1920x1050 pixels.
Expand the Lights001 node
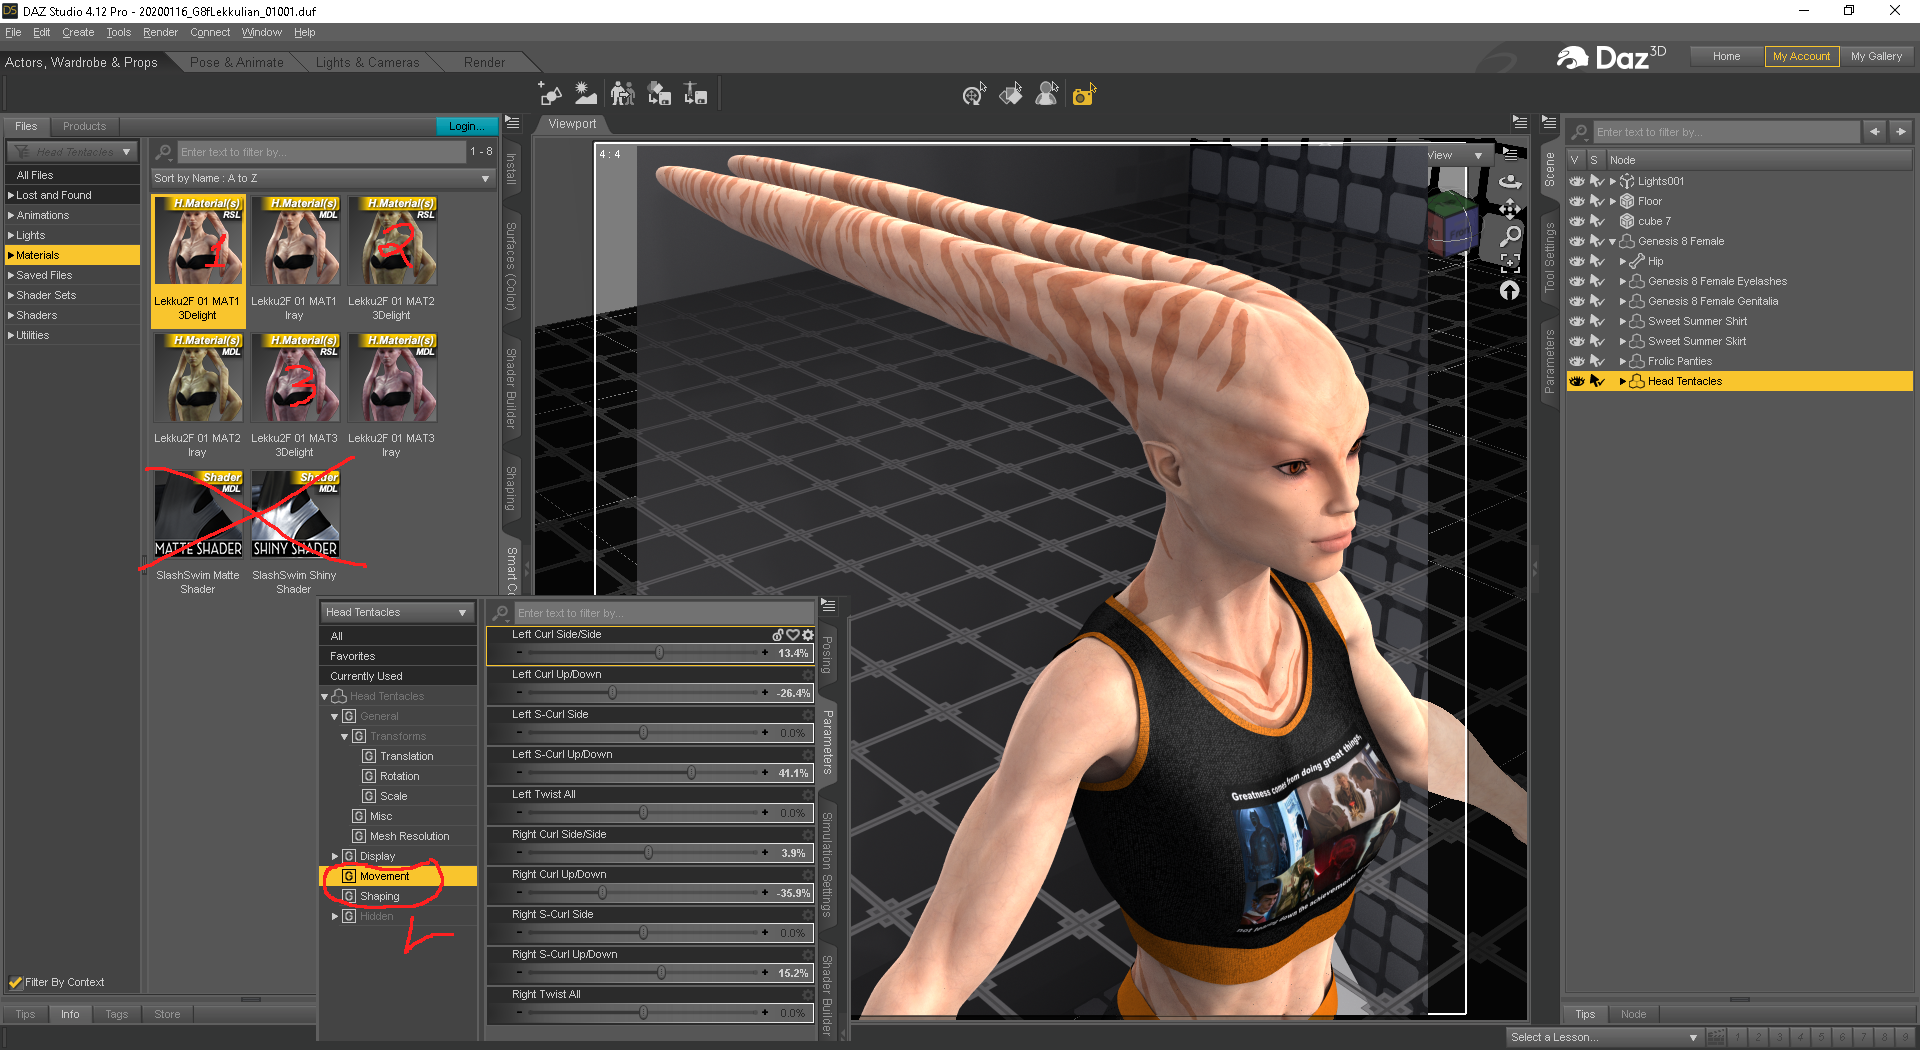1612,181
